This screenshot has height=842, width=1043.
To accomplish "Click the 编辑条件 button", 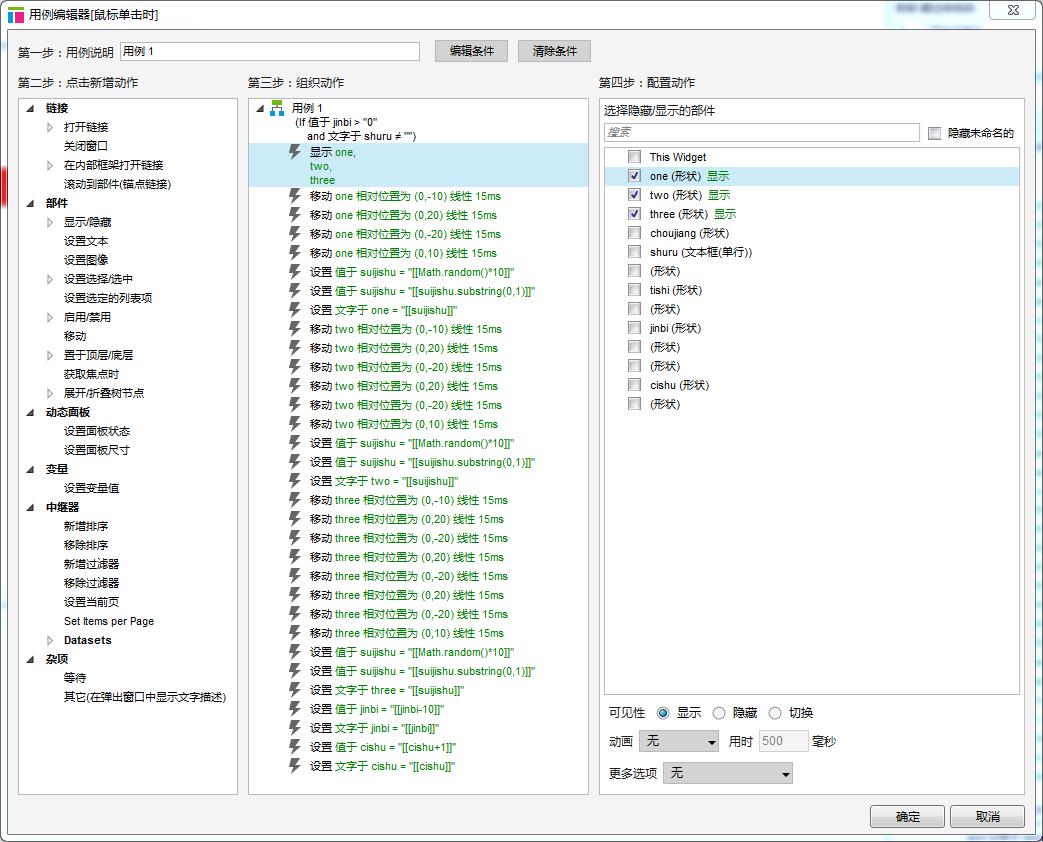I will pyautogui.click(x=472, y=51).
